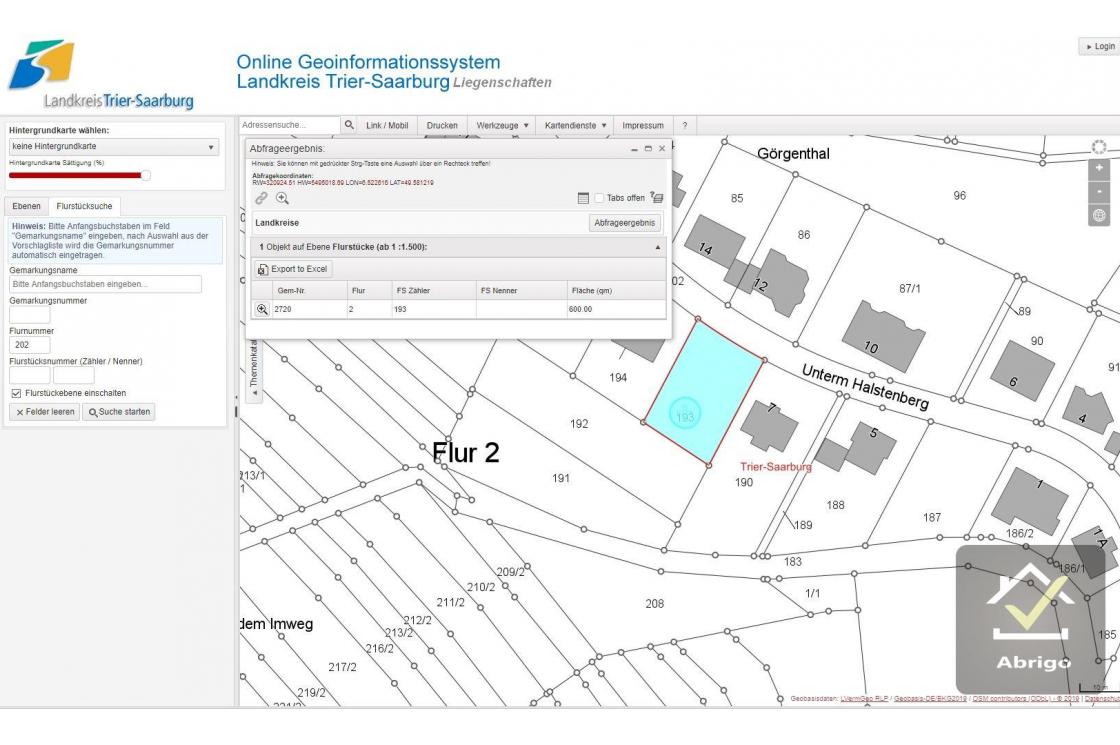Click the chain link icon in Abfrageergebnis
Screen dimensions: 1120x745
tap(261, 198)
